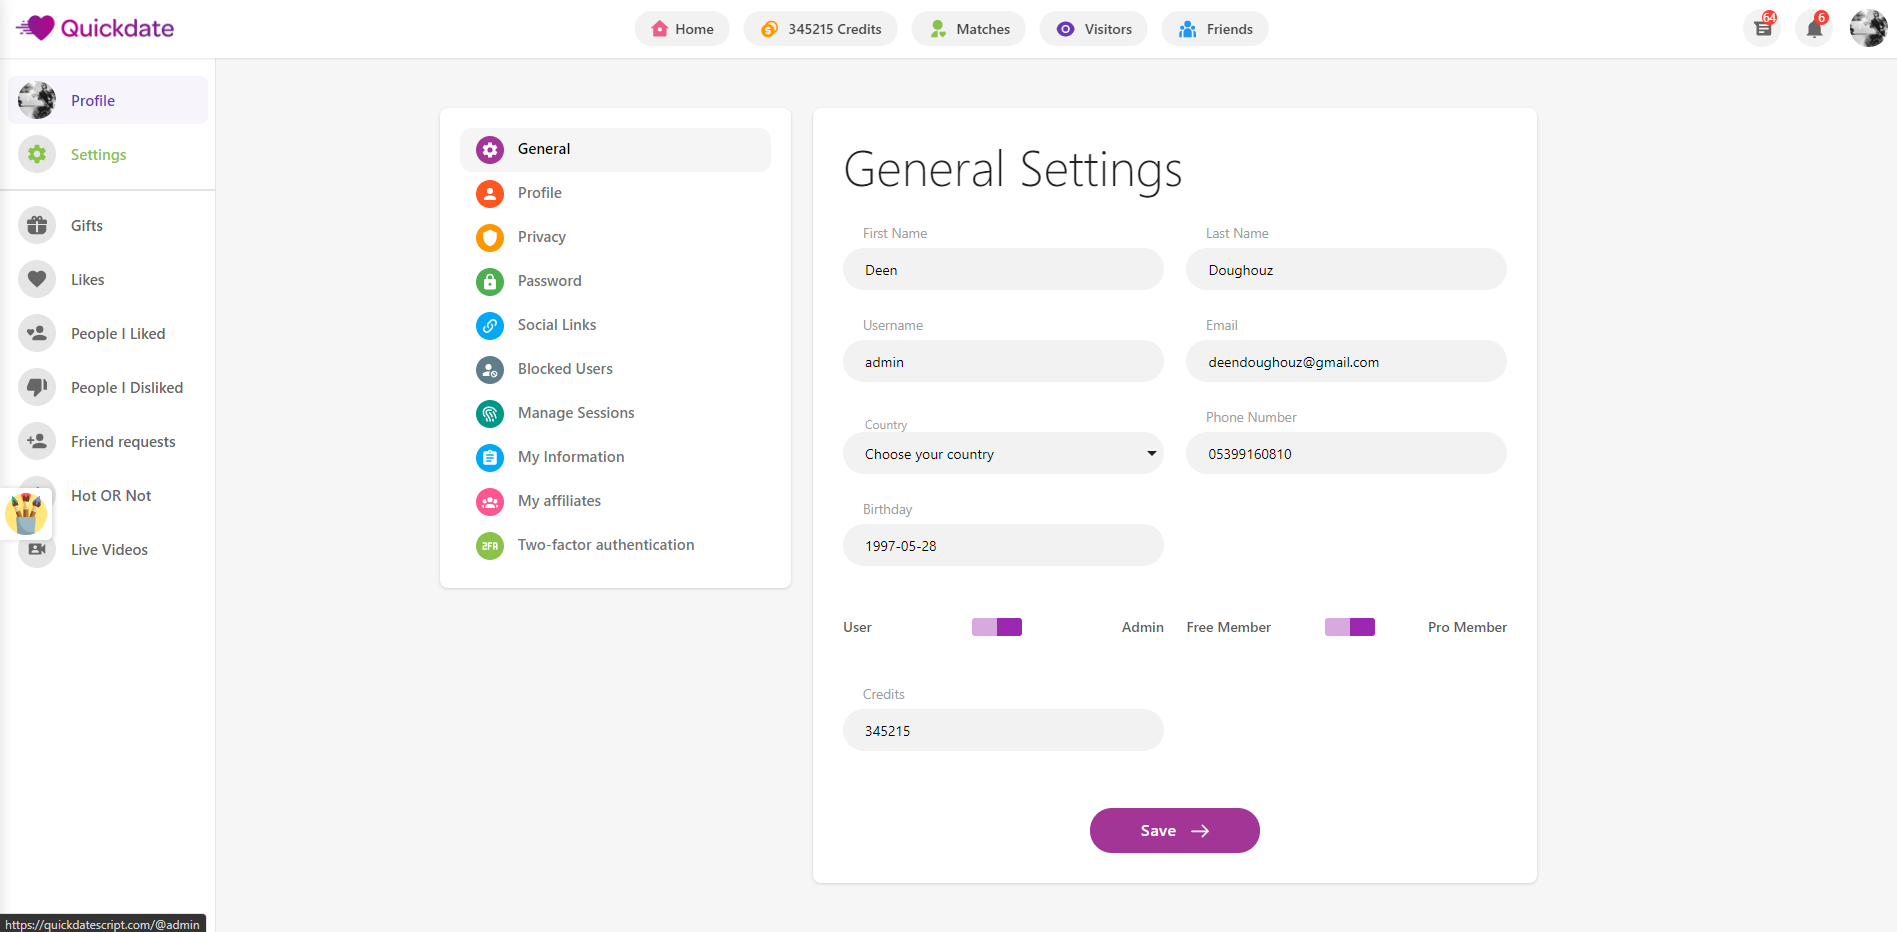Viewport: 1897px width, 932px height.
Task: Click the Birthday input field
Action: coord(1003,546)
